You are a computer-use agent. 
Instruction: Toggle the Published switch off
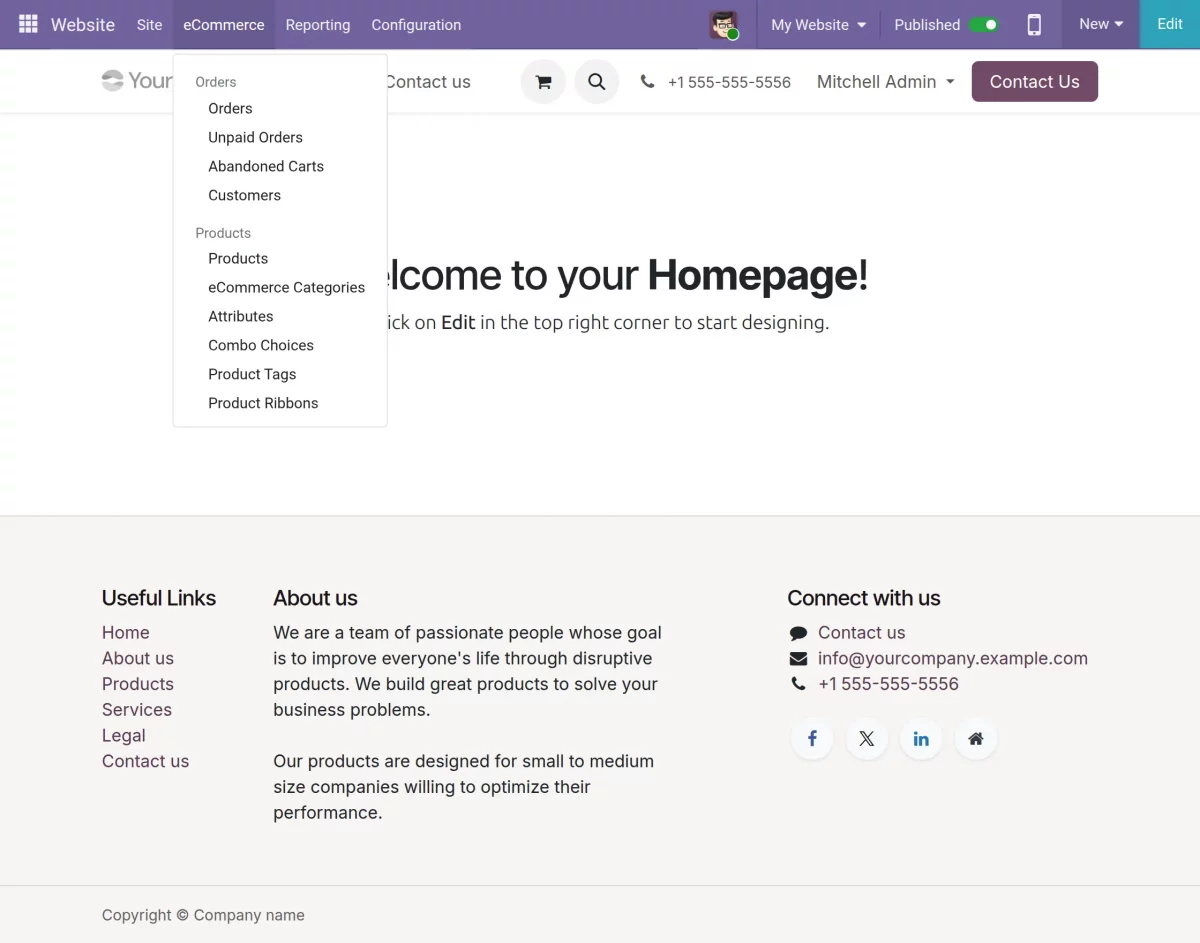[984, 25]
